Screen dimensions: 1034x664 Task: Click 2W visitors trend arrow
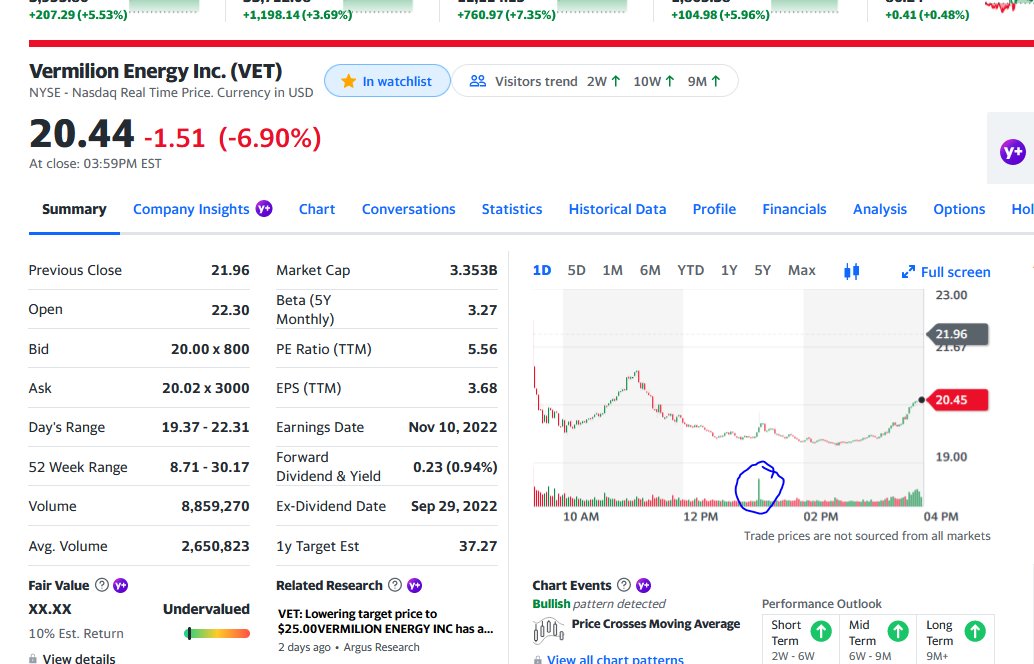[615, 81]
